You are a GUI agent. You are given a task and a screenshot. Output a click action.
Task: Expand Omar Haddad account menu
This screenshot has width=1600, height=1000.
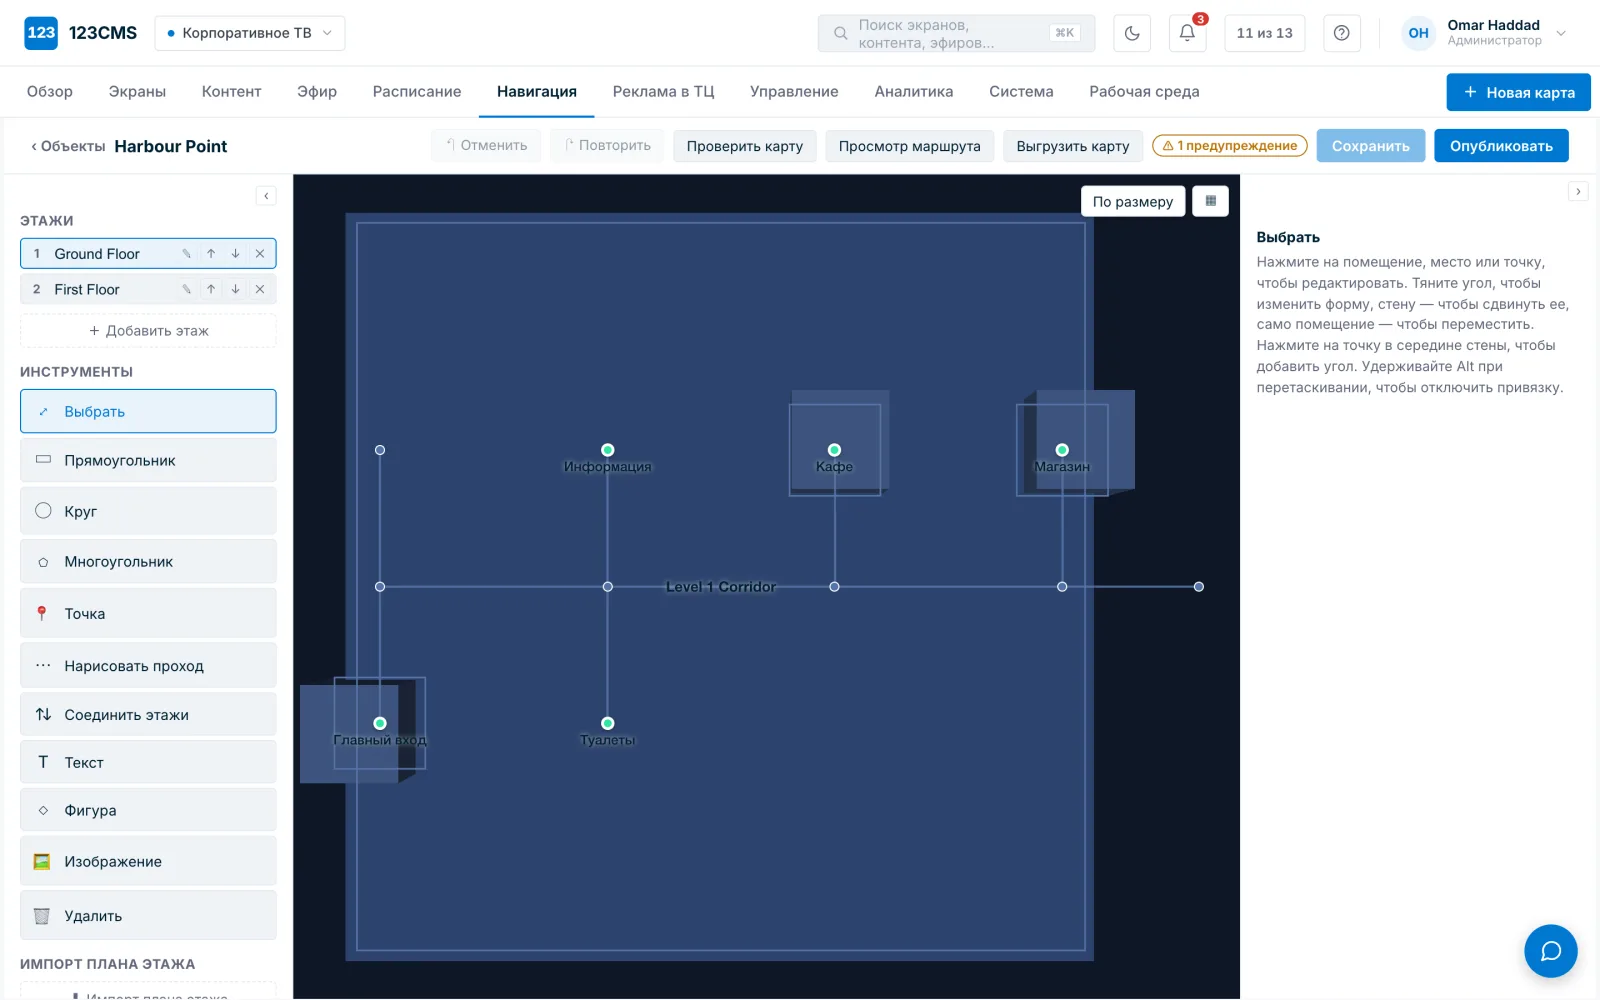pos(1484,33)
